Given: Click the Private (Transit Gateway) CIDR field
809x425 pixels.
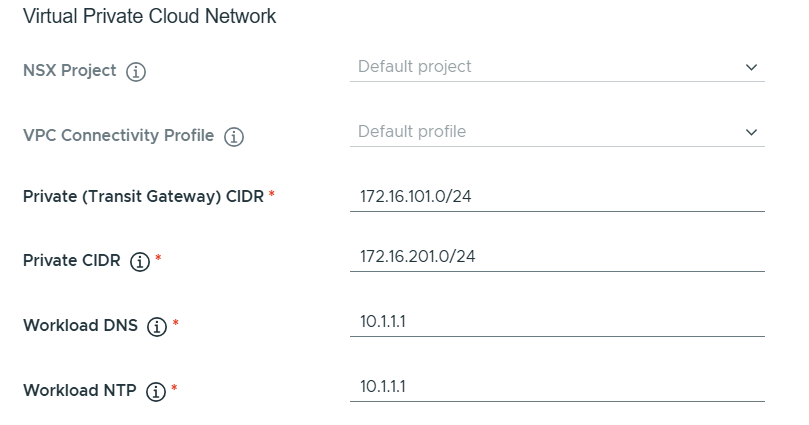Looking at the screenshot, I should coord(556,197).
